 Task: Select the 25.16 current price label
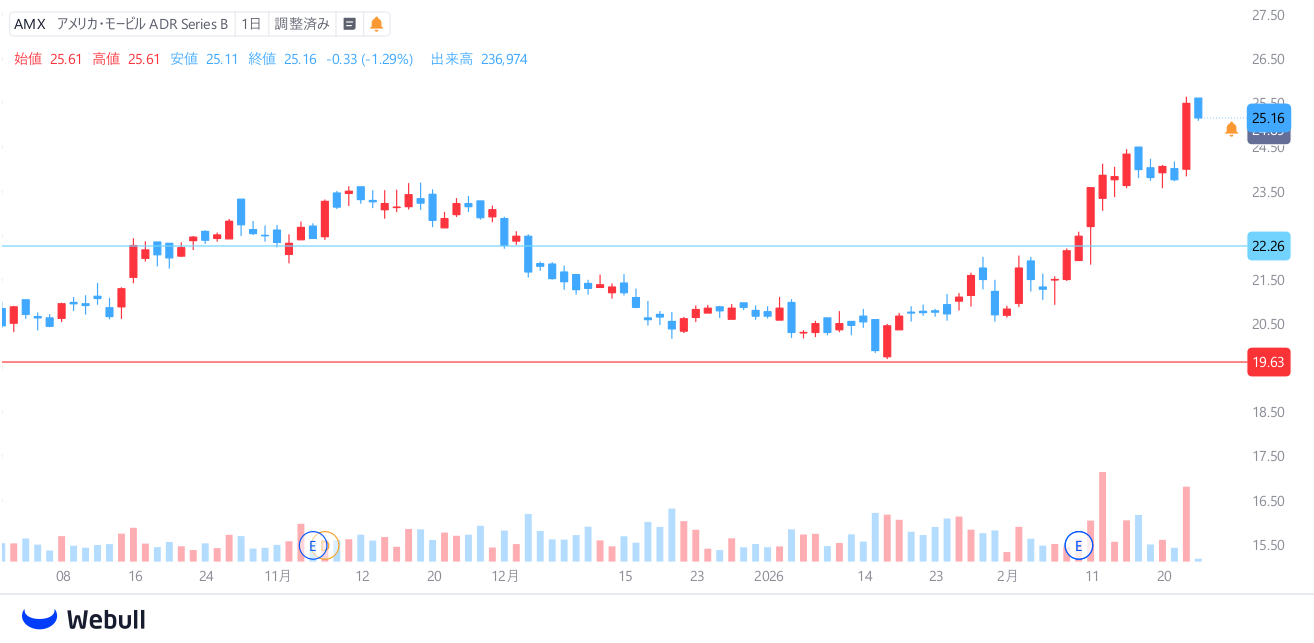pyautogui.click(x=1268, y=118)
